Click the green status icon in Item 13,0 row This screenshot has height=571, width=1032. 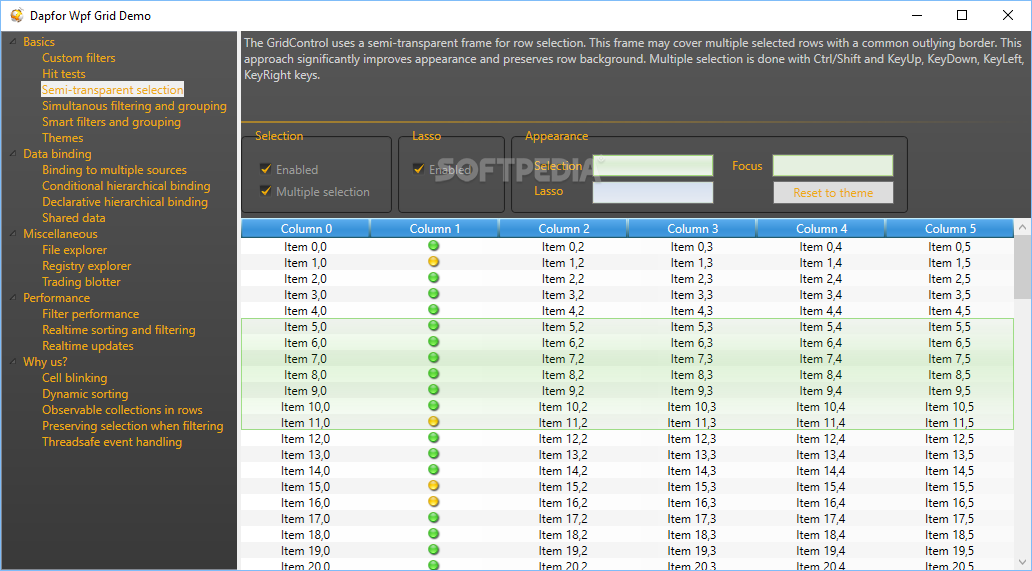point(433,454)
